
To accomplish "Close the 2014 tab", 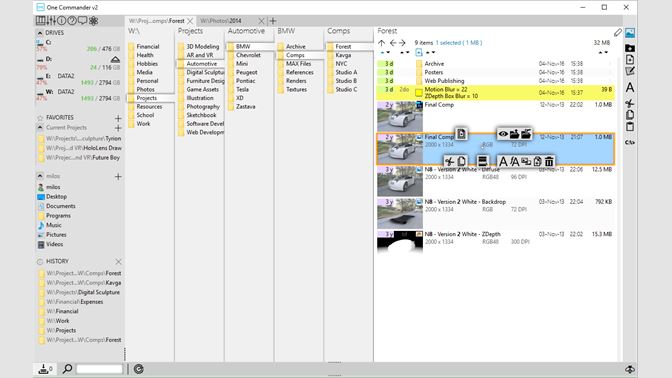I will click(x=261, y=21).
